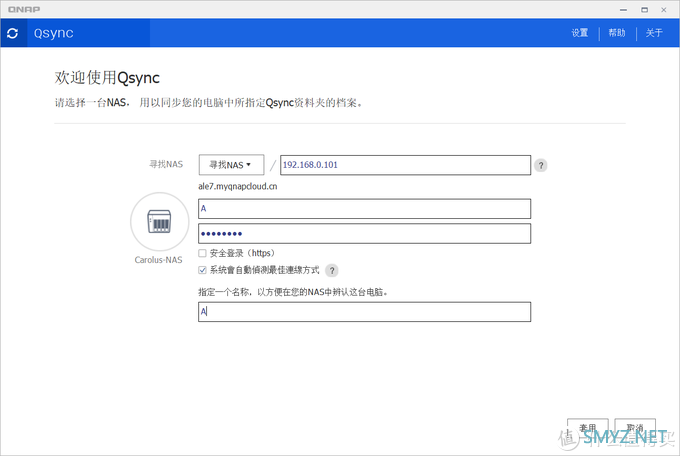
Task: Click the Qsync sync icon in header
Action: (x=12, y=33)
